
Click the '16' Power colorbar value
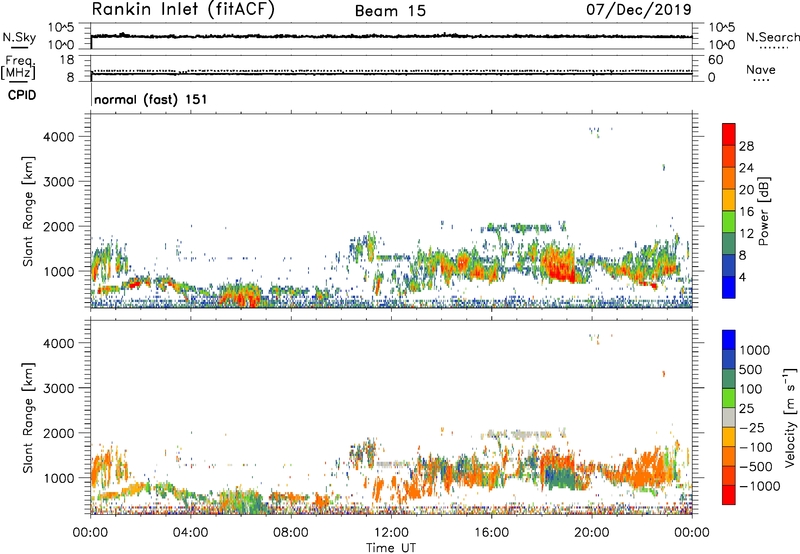click(x=746, y=212)
